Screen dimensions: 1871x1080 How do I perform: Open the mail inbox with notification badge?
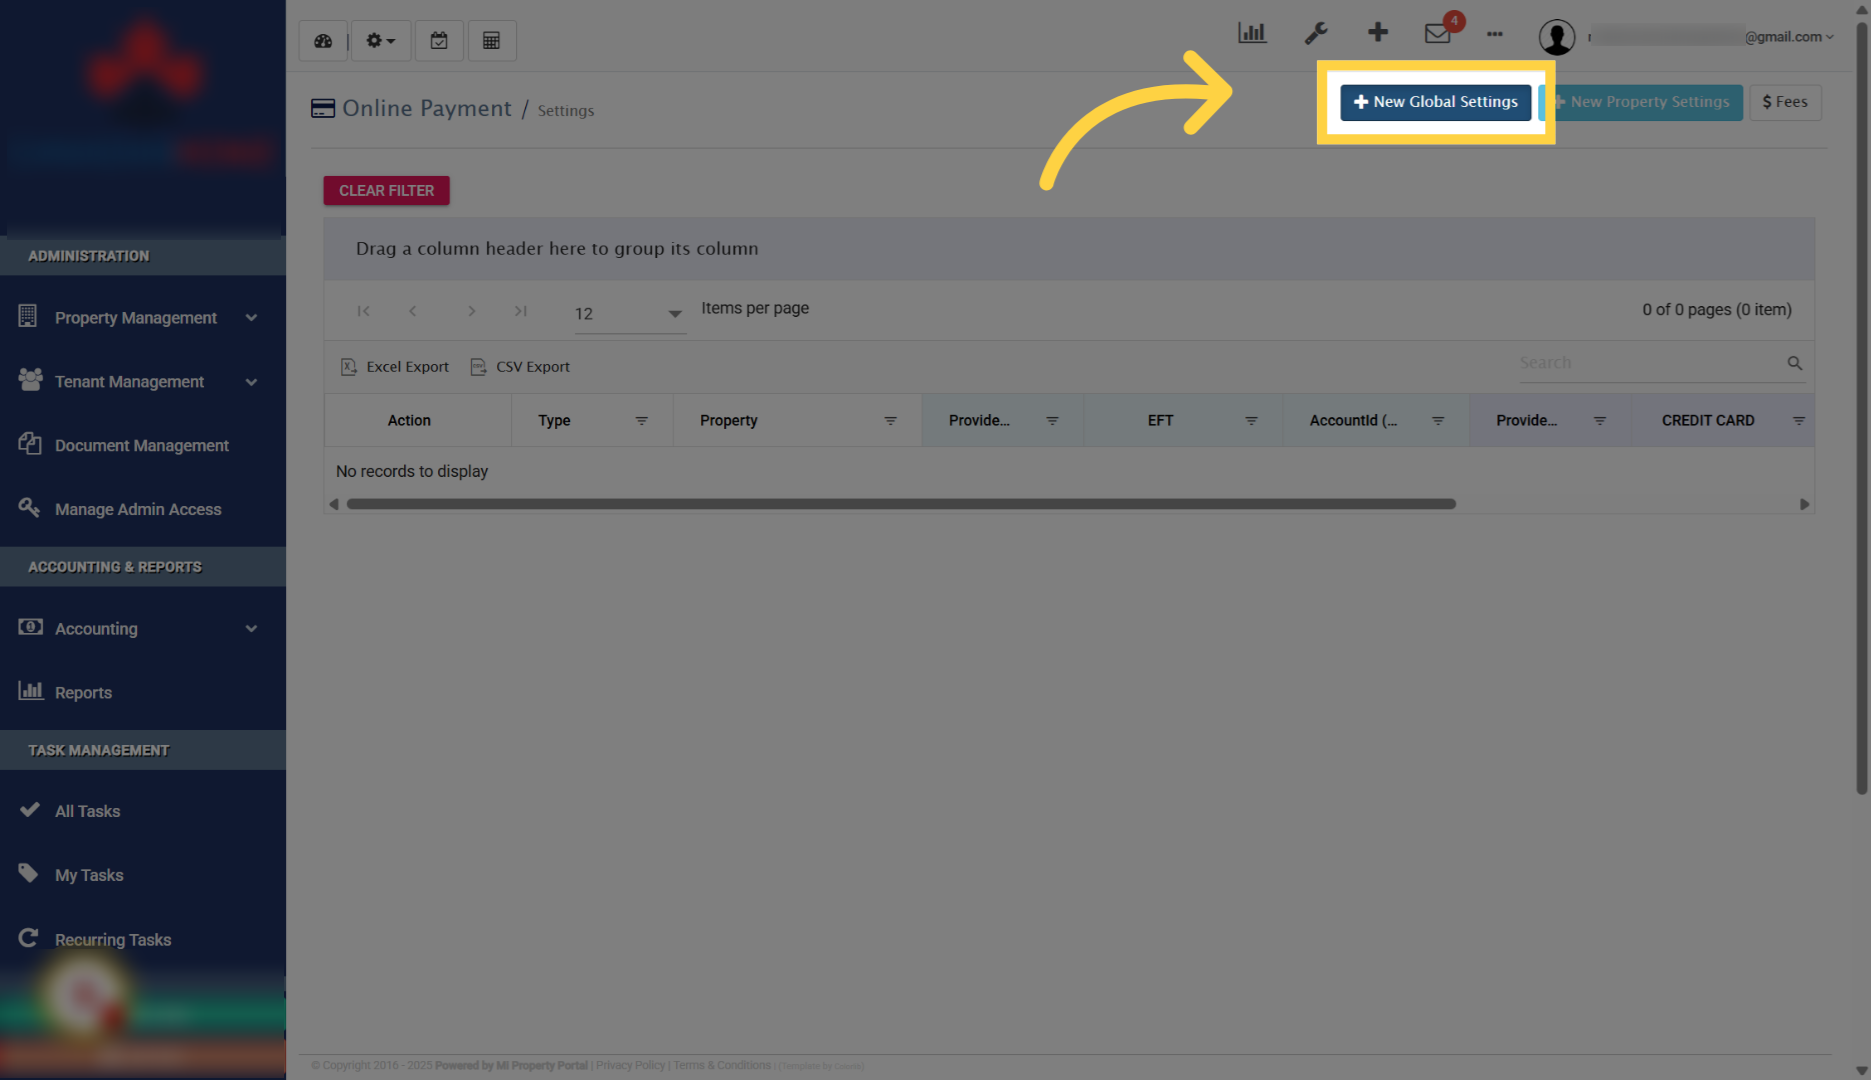coord(1439,31)
